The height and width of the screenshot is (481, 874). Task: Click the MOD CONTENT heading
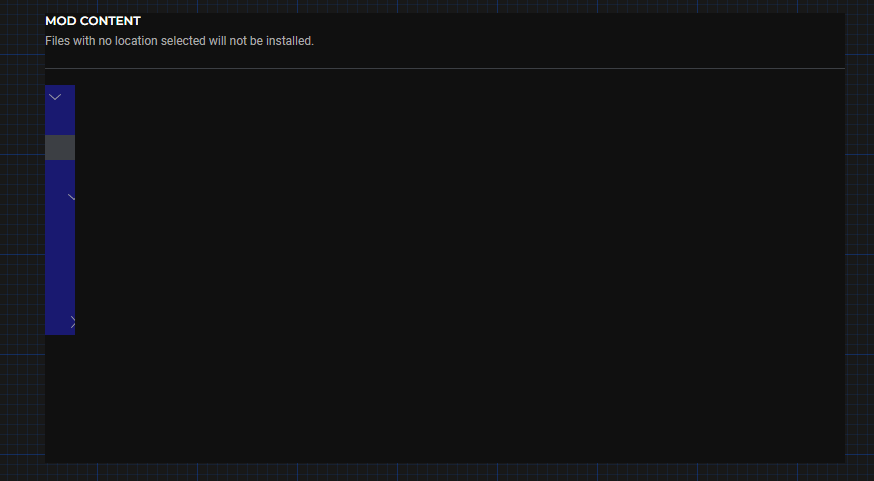pyautogui.click(x=93, y=21)
